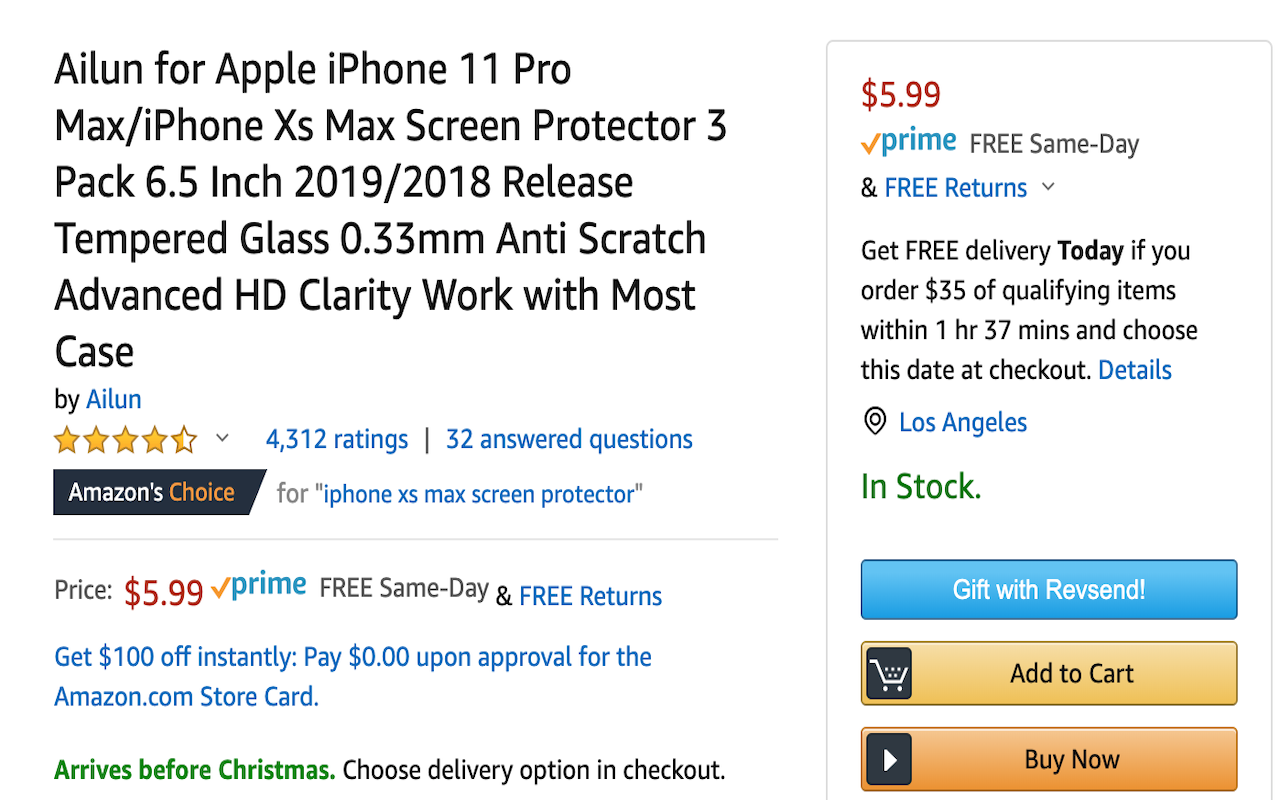1280x800 pixels.
Task: View the 32 answered questions
Action: coord(569,439)
